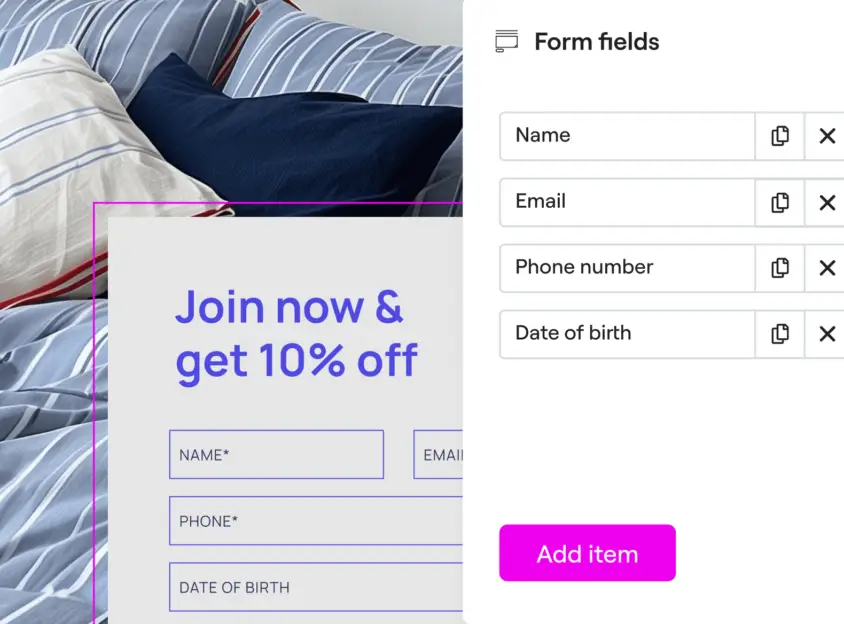Viewport: 844px width, 624px height.
Task: Duplicate the Name form field
Action: (780, 136)
